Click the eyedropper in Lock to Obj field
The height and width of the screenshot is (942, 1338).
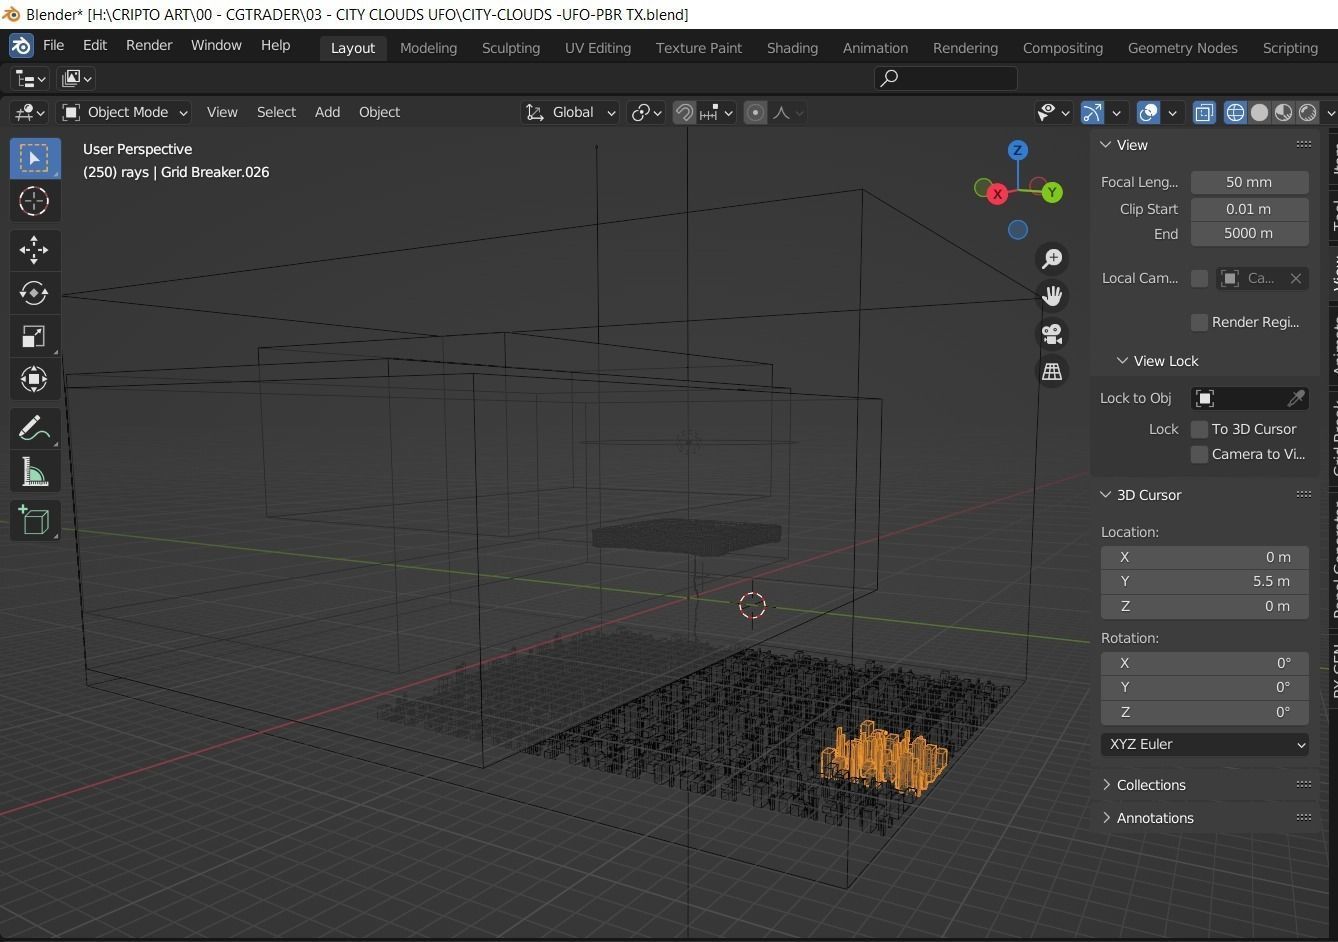tap(1296, 398)
